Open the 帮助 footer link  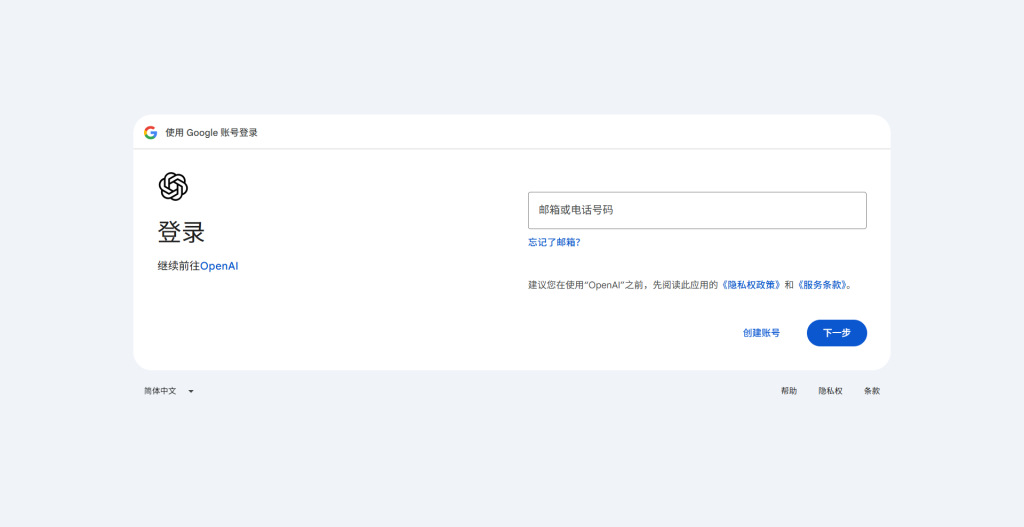point(788,391)
